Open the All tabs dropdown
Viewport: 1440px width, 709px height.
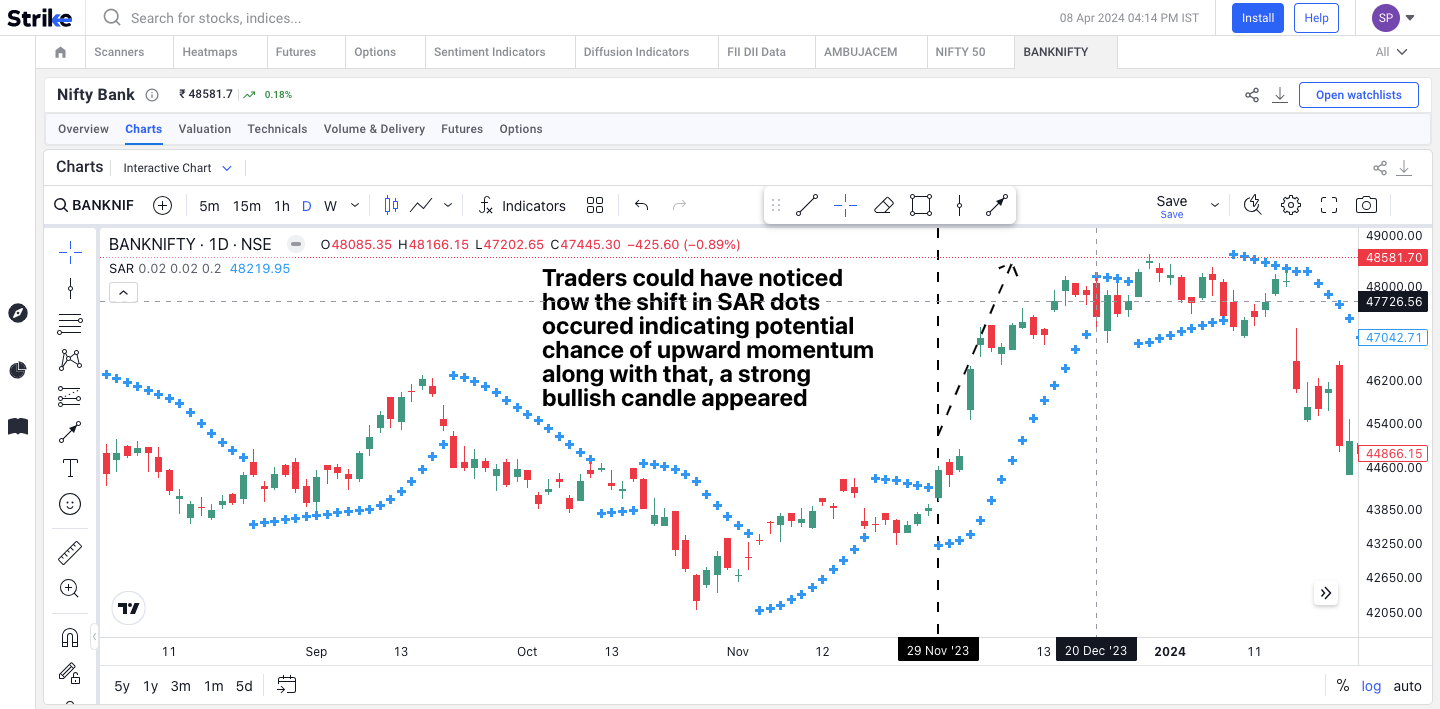pos(1391,52)
